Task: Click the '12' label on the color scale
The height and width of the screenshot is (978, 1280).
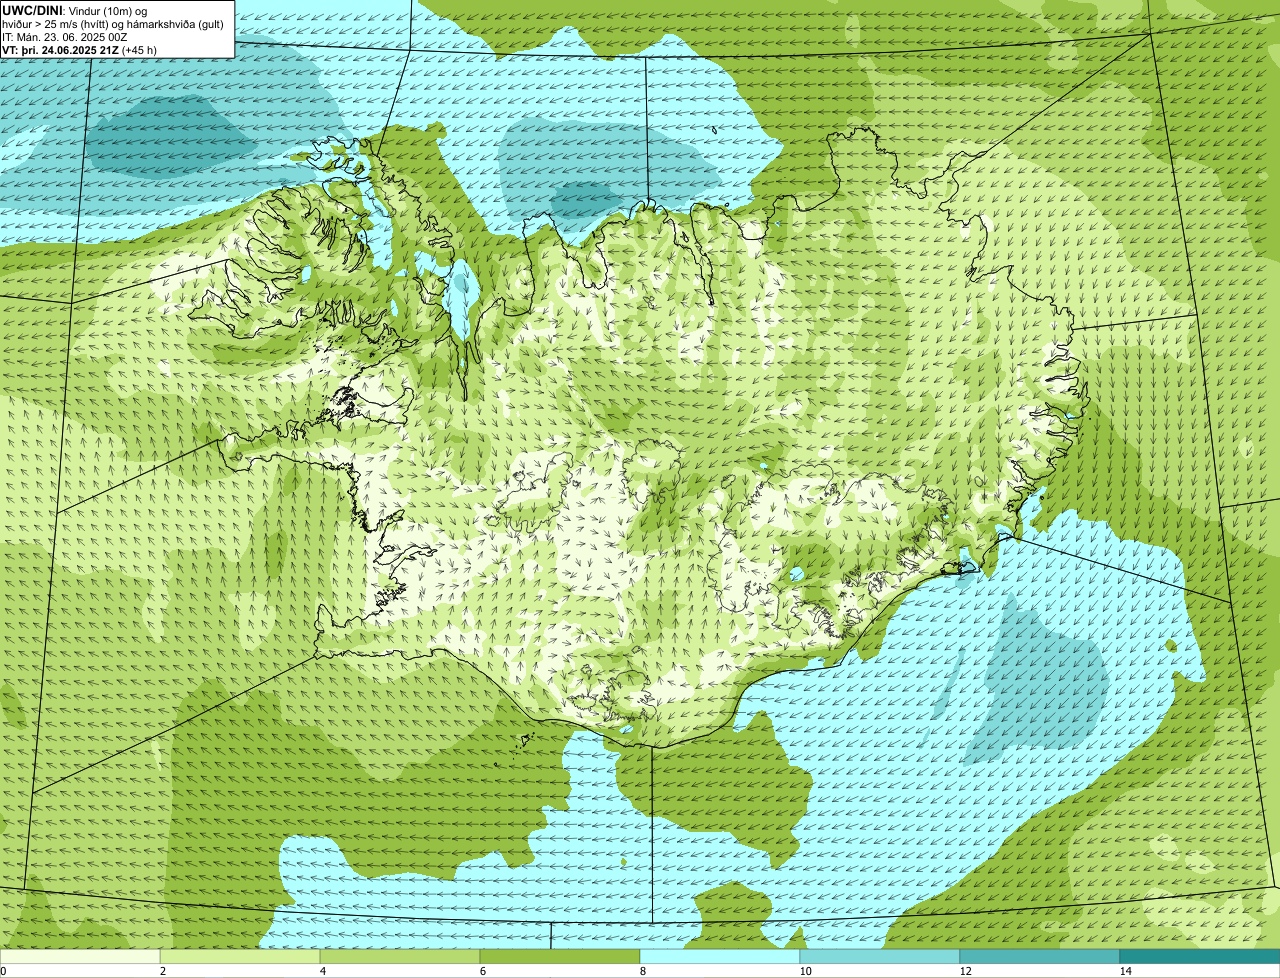Action: [965, 971]
